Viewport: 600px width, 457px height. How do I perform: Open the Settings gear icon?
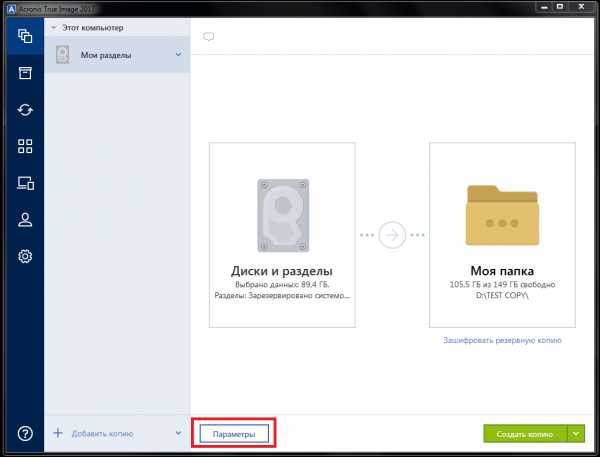(24, 257)
